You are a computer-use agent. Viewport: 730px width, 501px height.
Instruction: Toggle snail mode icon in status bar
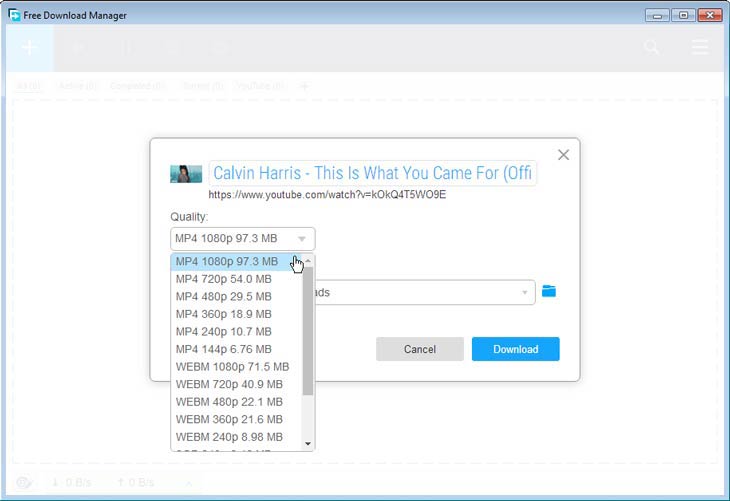[x=24, y=482]
